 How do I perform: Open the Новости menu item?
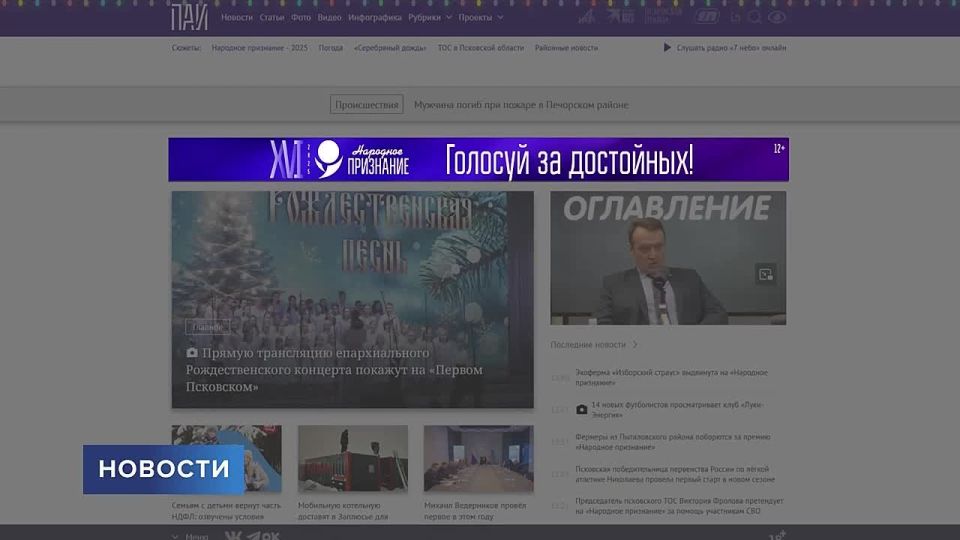point(237,17)
